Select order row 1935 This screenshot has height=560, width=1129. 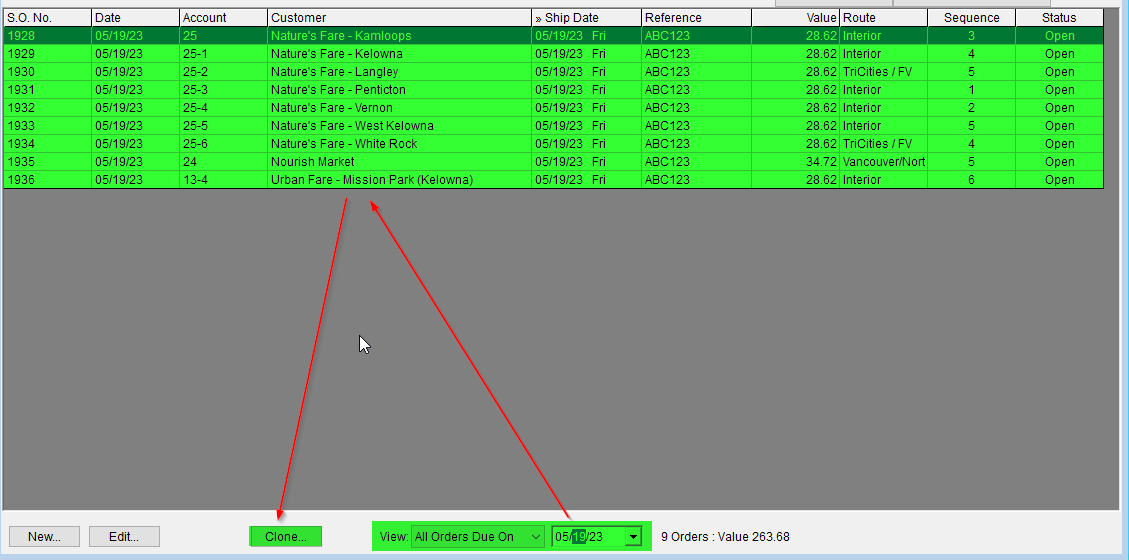pyautogui.click(x=553, y=161)
